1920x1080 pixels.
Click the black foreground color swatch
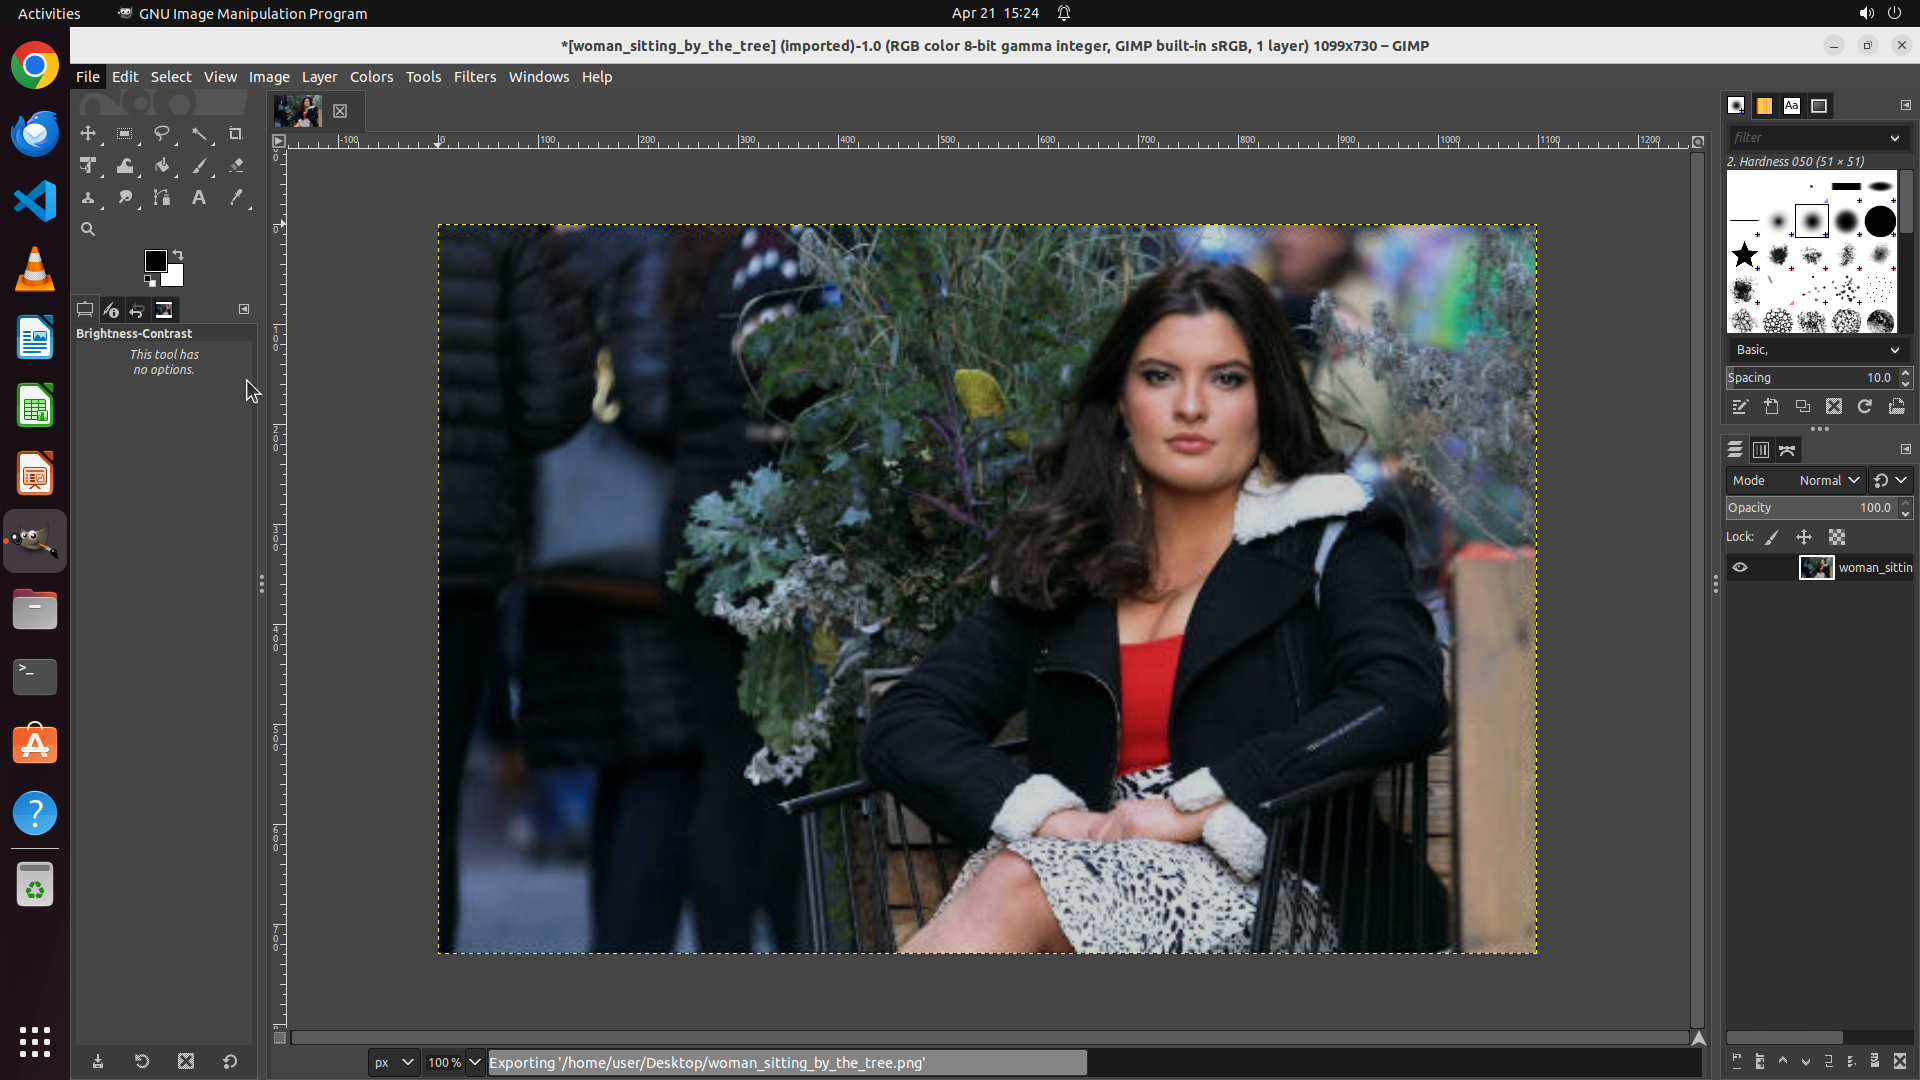[x=155, y=261]
